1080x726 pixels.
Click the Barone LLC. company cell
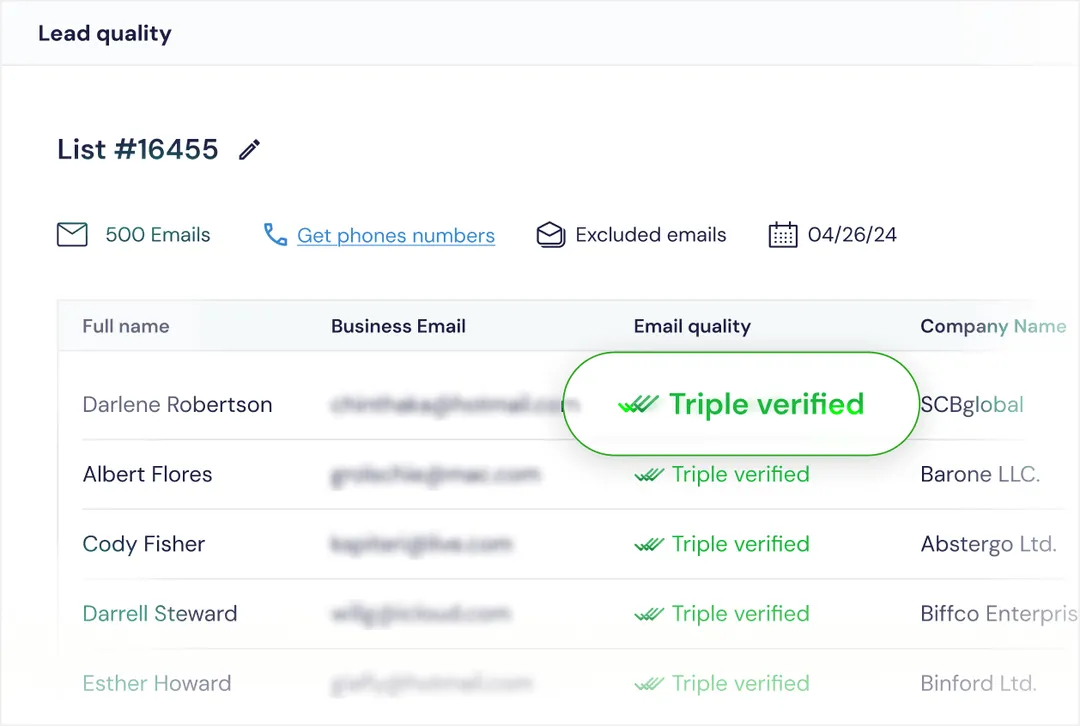tap(980, 474)
